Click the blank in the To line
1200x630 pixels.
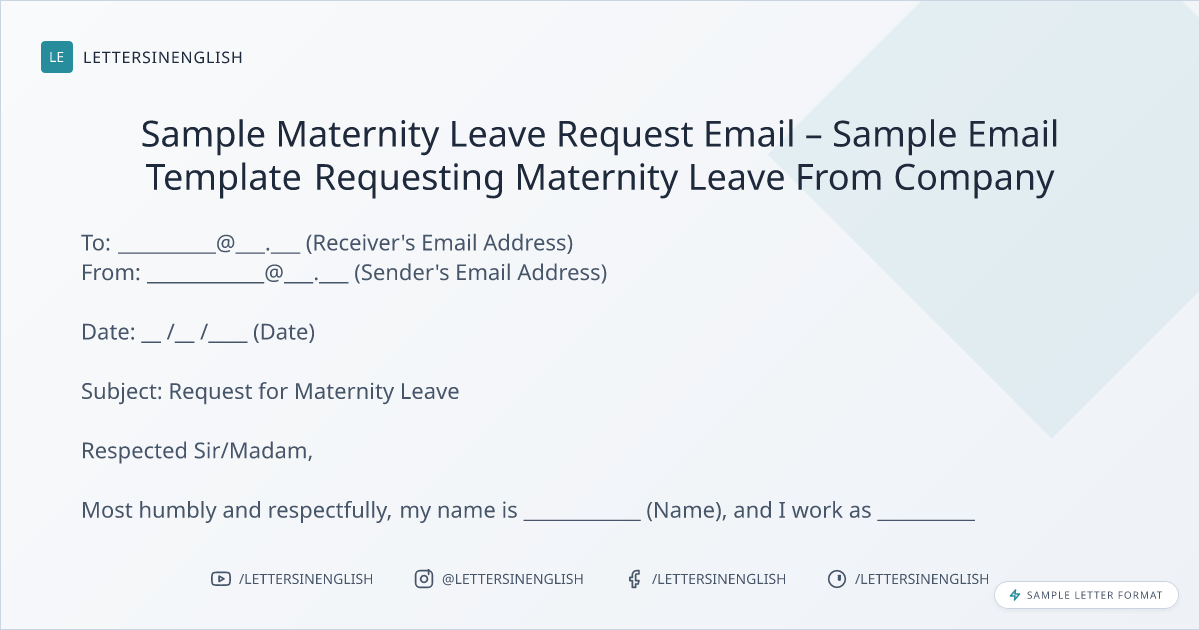(166, 245)
